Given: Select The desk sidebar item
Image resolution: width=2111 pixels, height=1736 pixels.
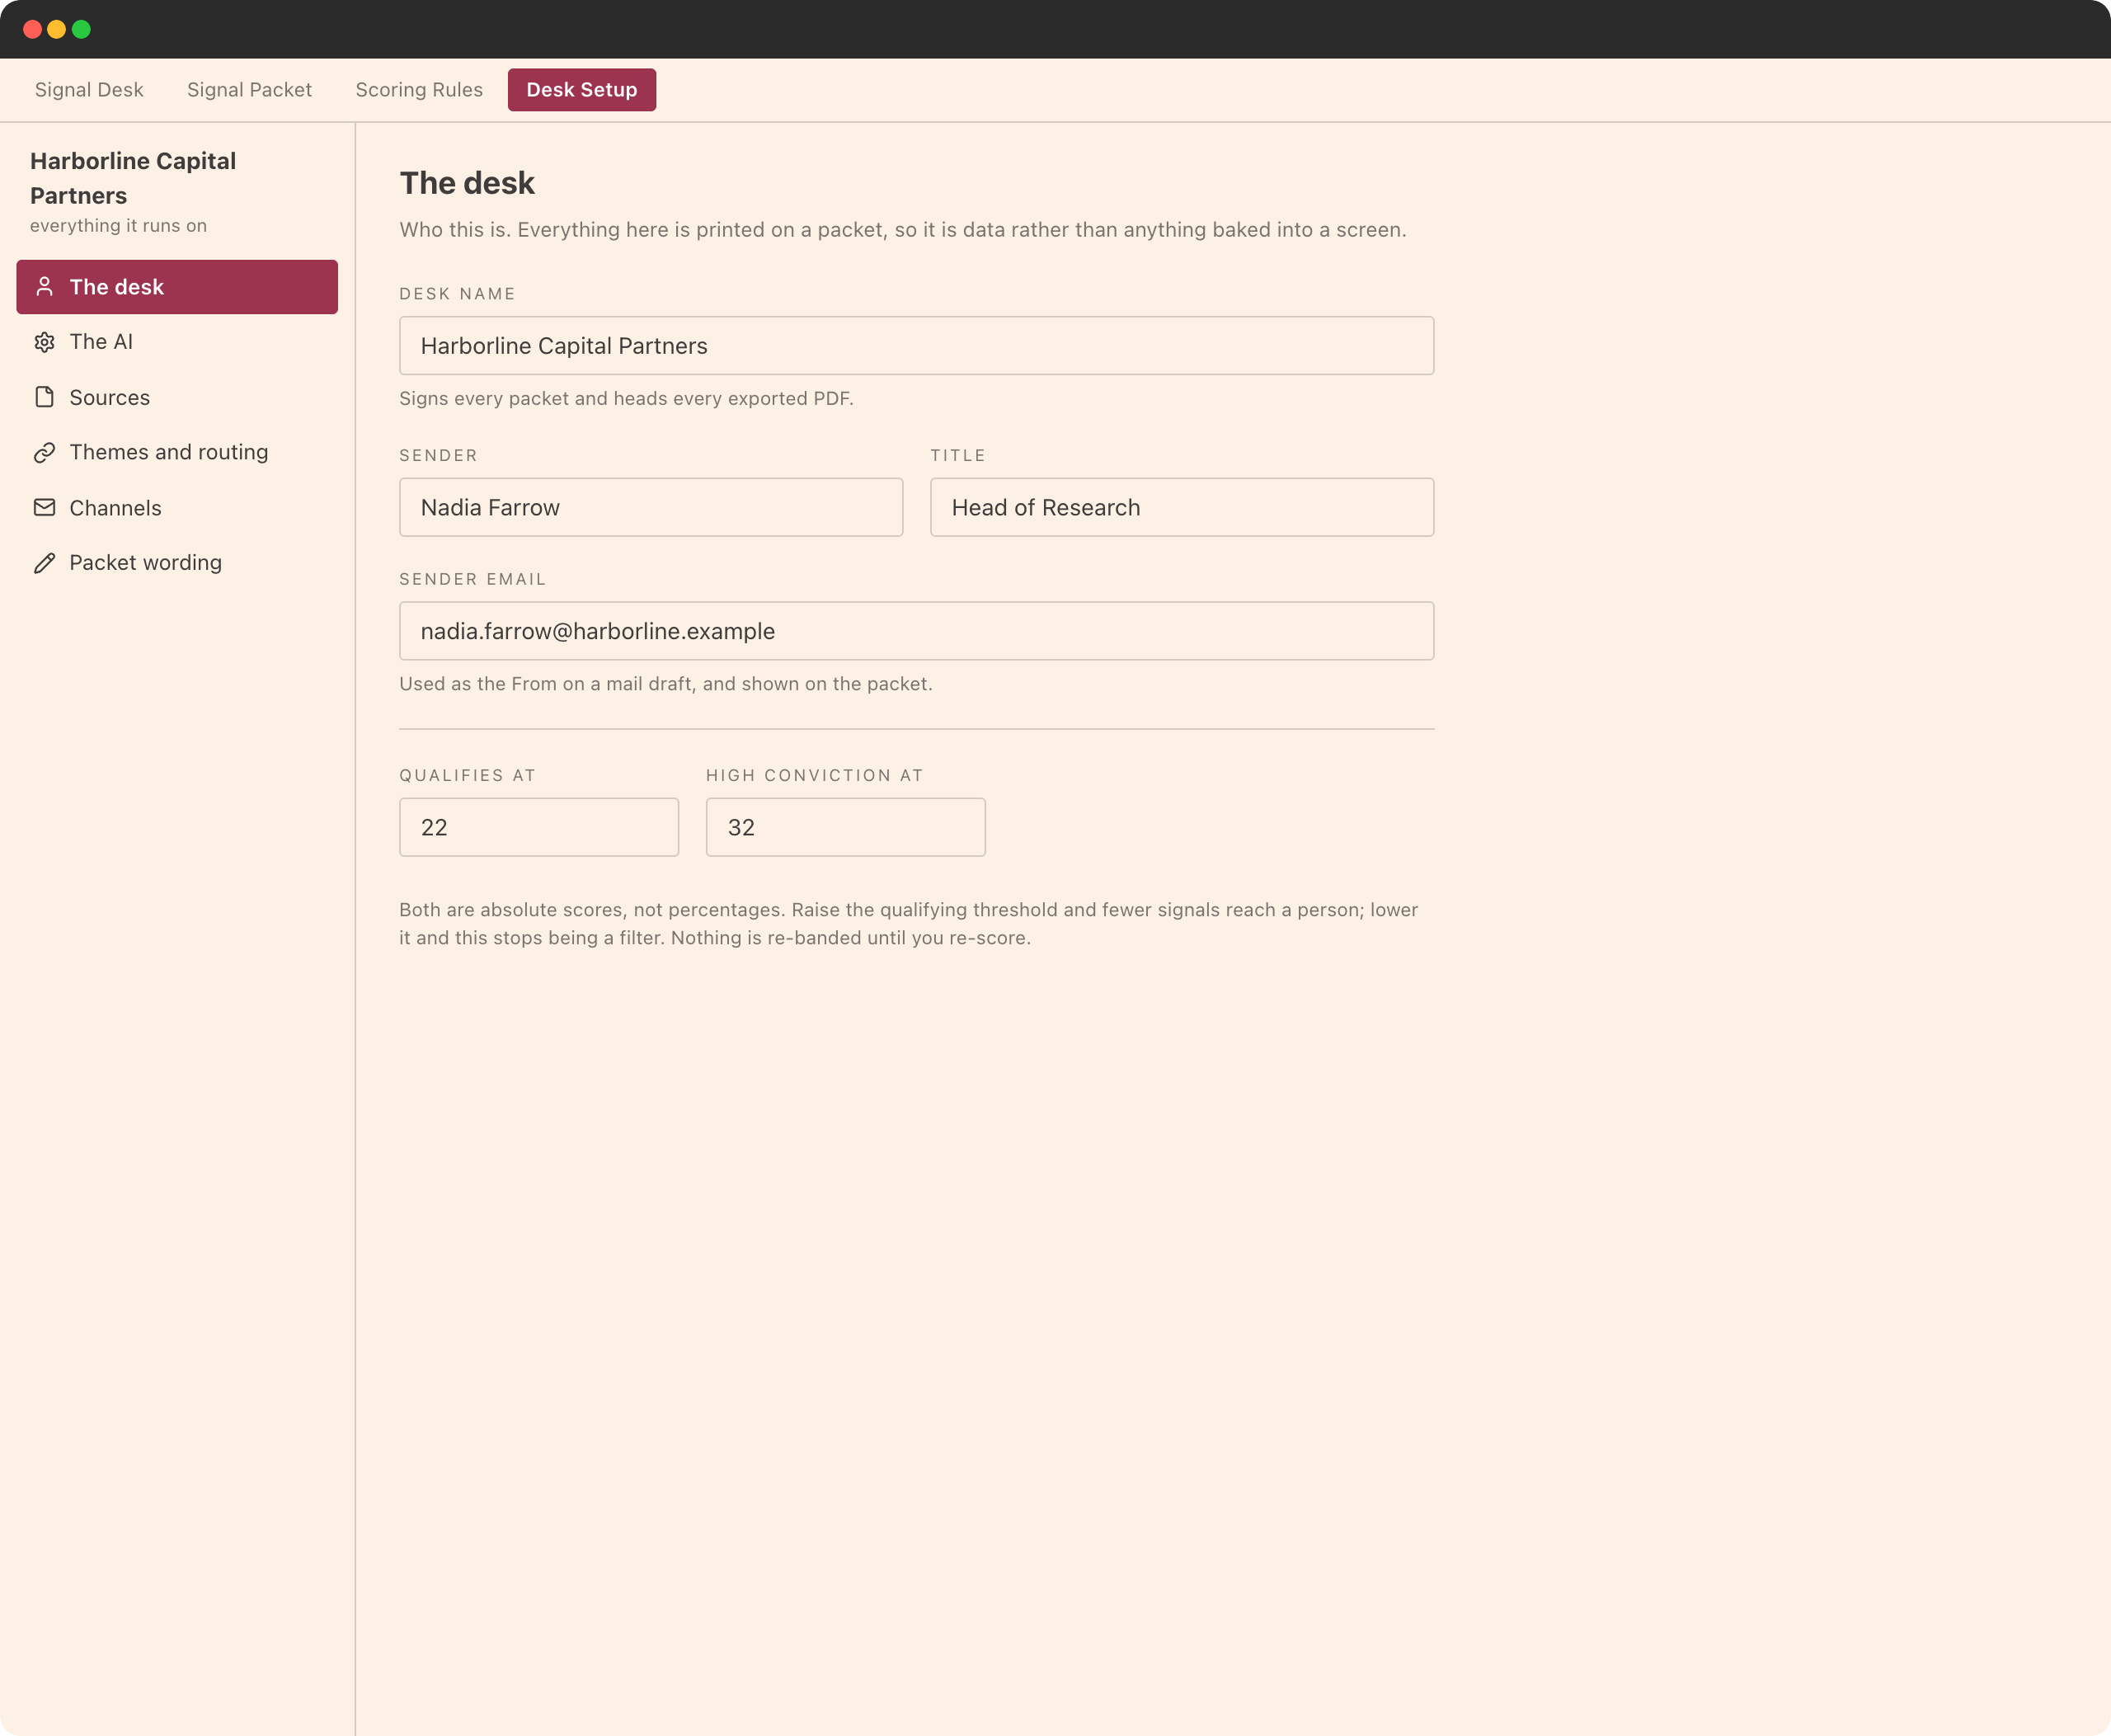Looking at the screenshot, I should pyautogui.click(x=177, y=287).
